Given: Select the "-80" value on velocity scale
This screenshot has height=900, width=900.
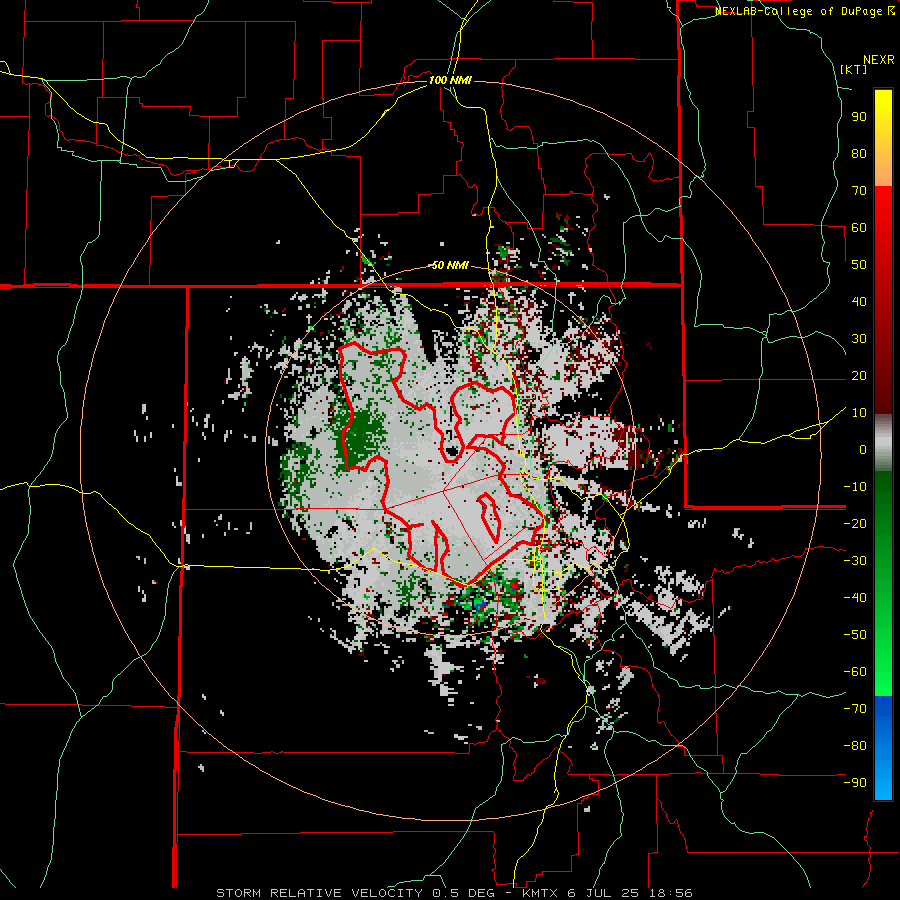Looking at the screenshot, I should [x=855, y=746].
